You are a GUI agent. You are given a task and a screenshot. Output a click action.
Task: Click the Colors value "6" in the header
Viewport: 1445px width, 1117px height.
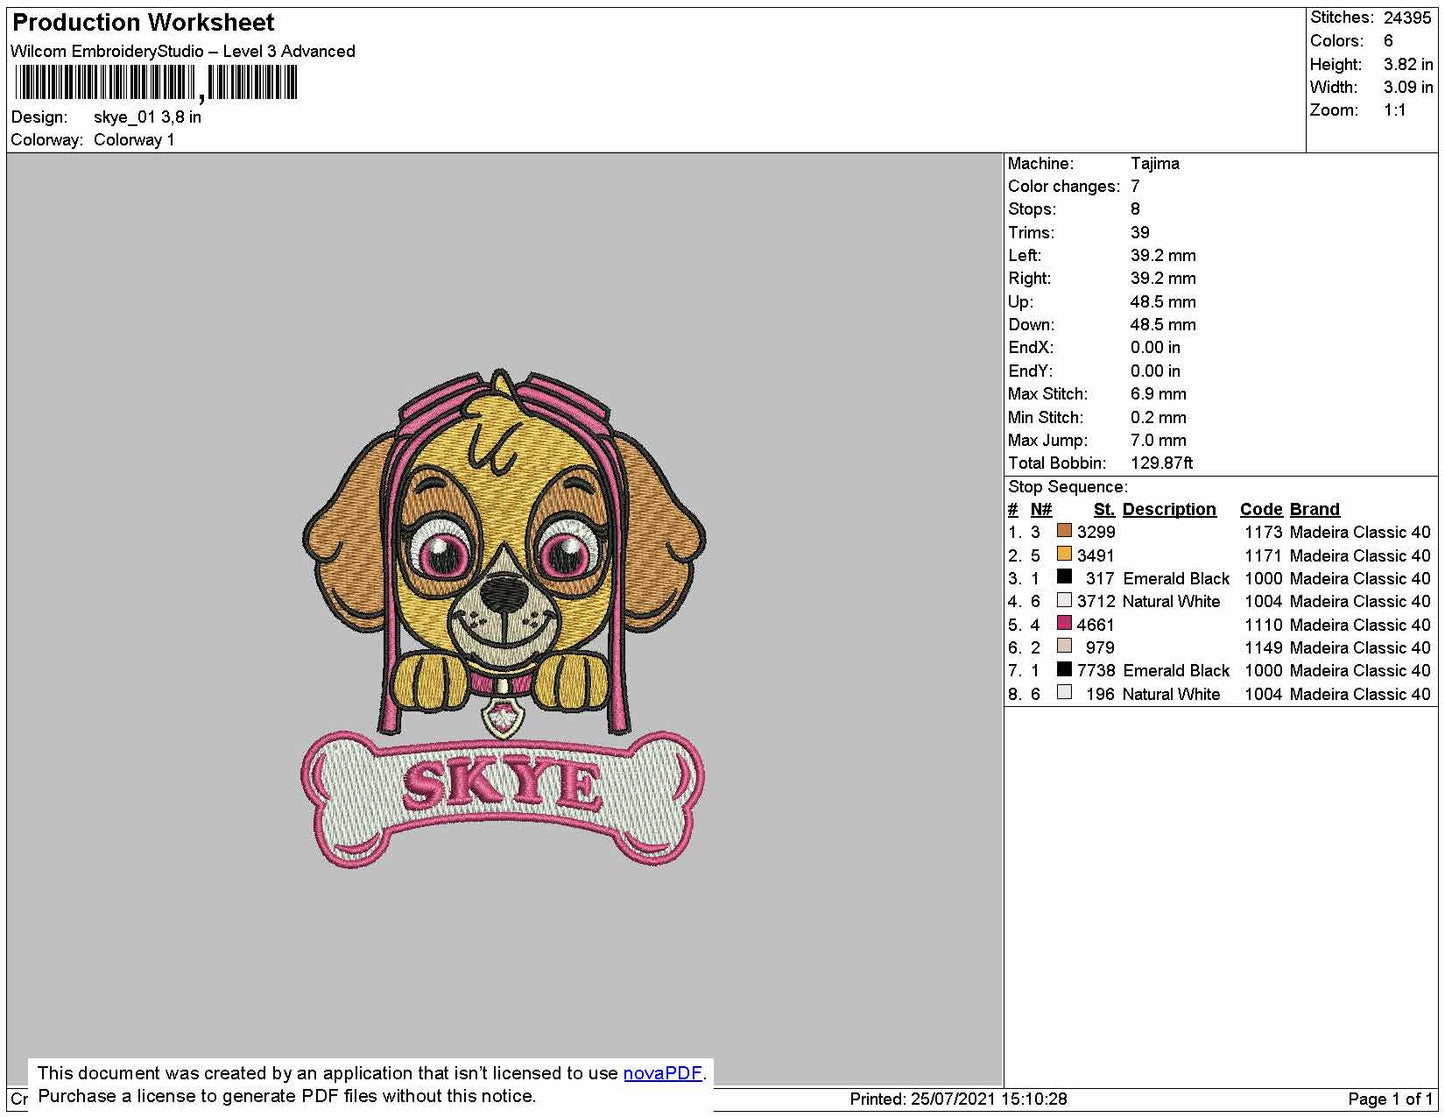click(1389, 41)
